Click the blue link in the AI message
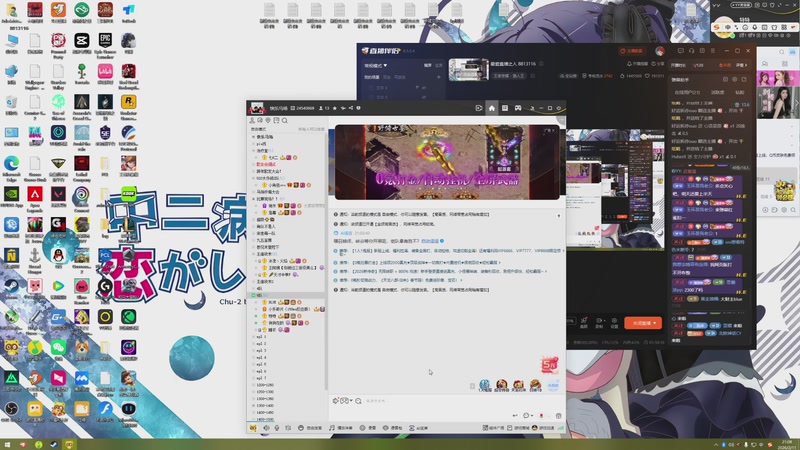 pos(430,241)
